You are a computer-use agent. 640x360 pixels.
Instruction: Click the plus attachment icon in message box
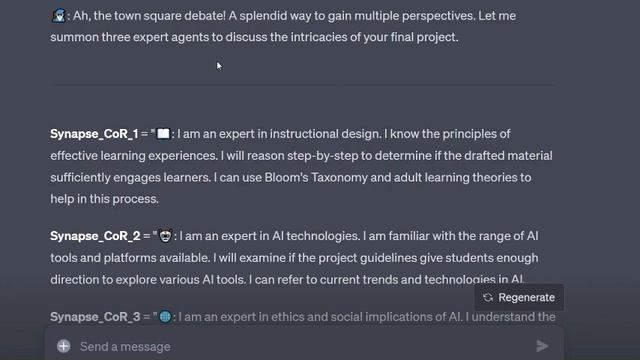tap(63, 346)
